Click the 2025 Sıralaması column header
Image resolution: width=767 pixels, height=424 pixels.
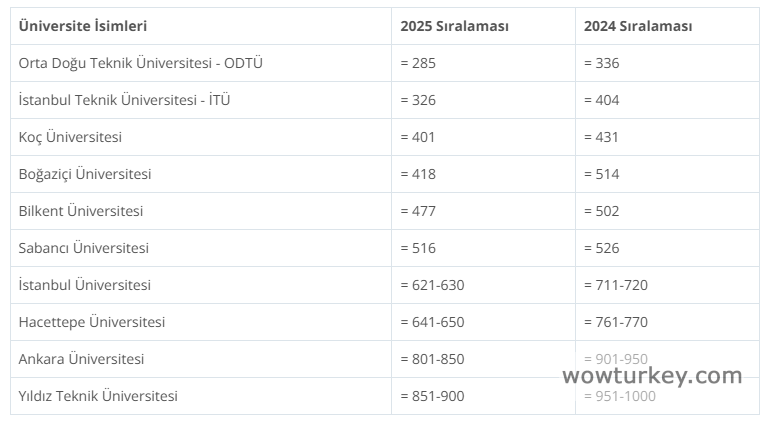click(454, 26)
